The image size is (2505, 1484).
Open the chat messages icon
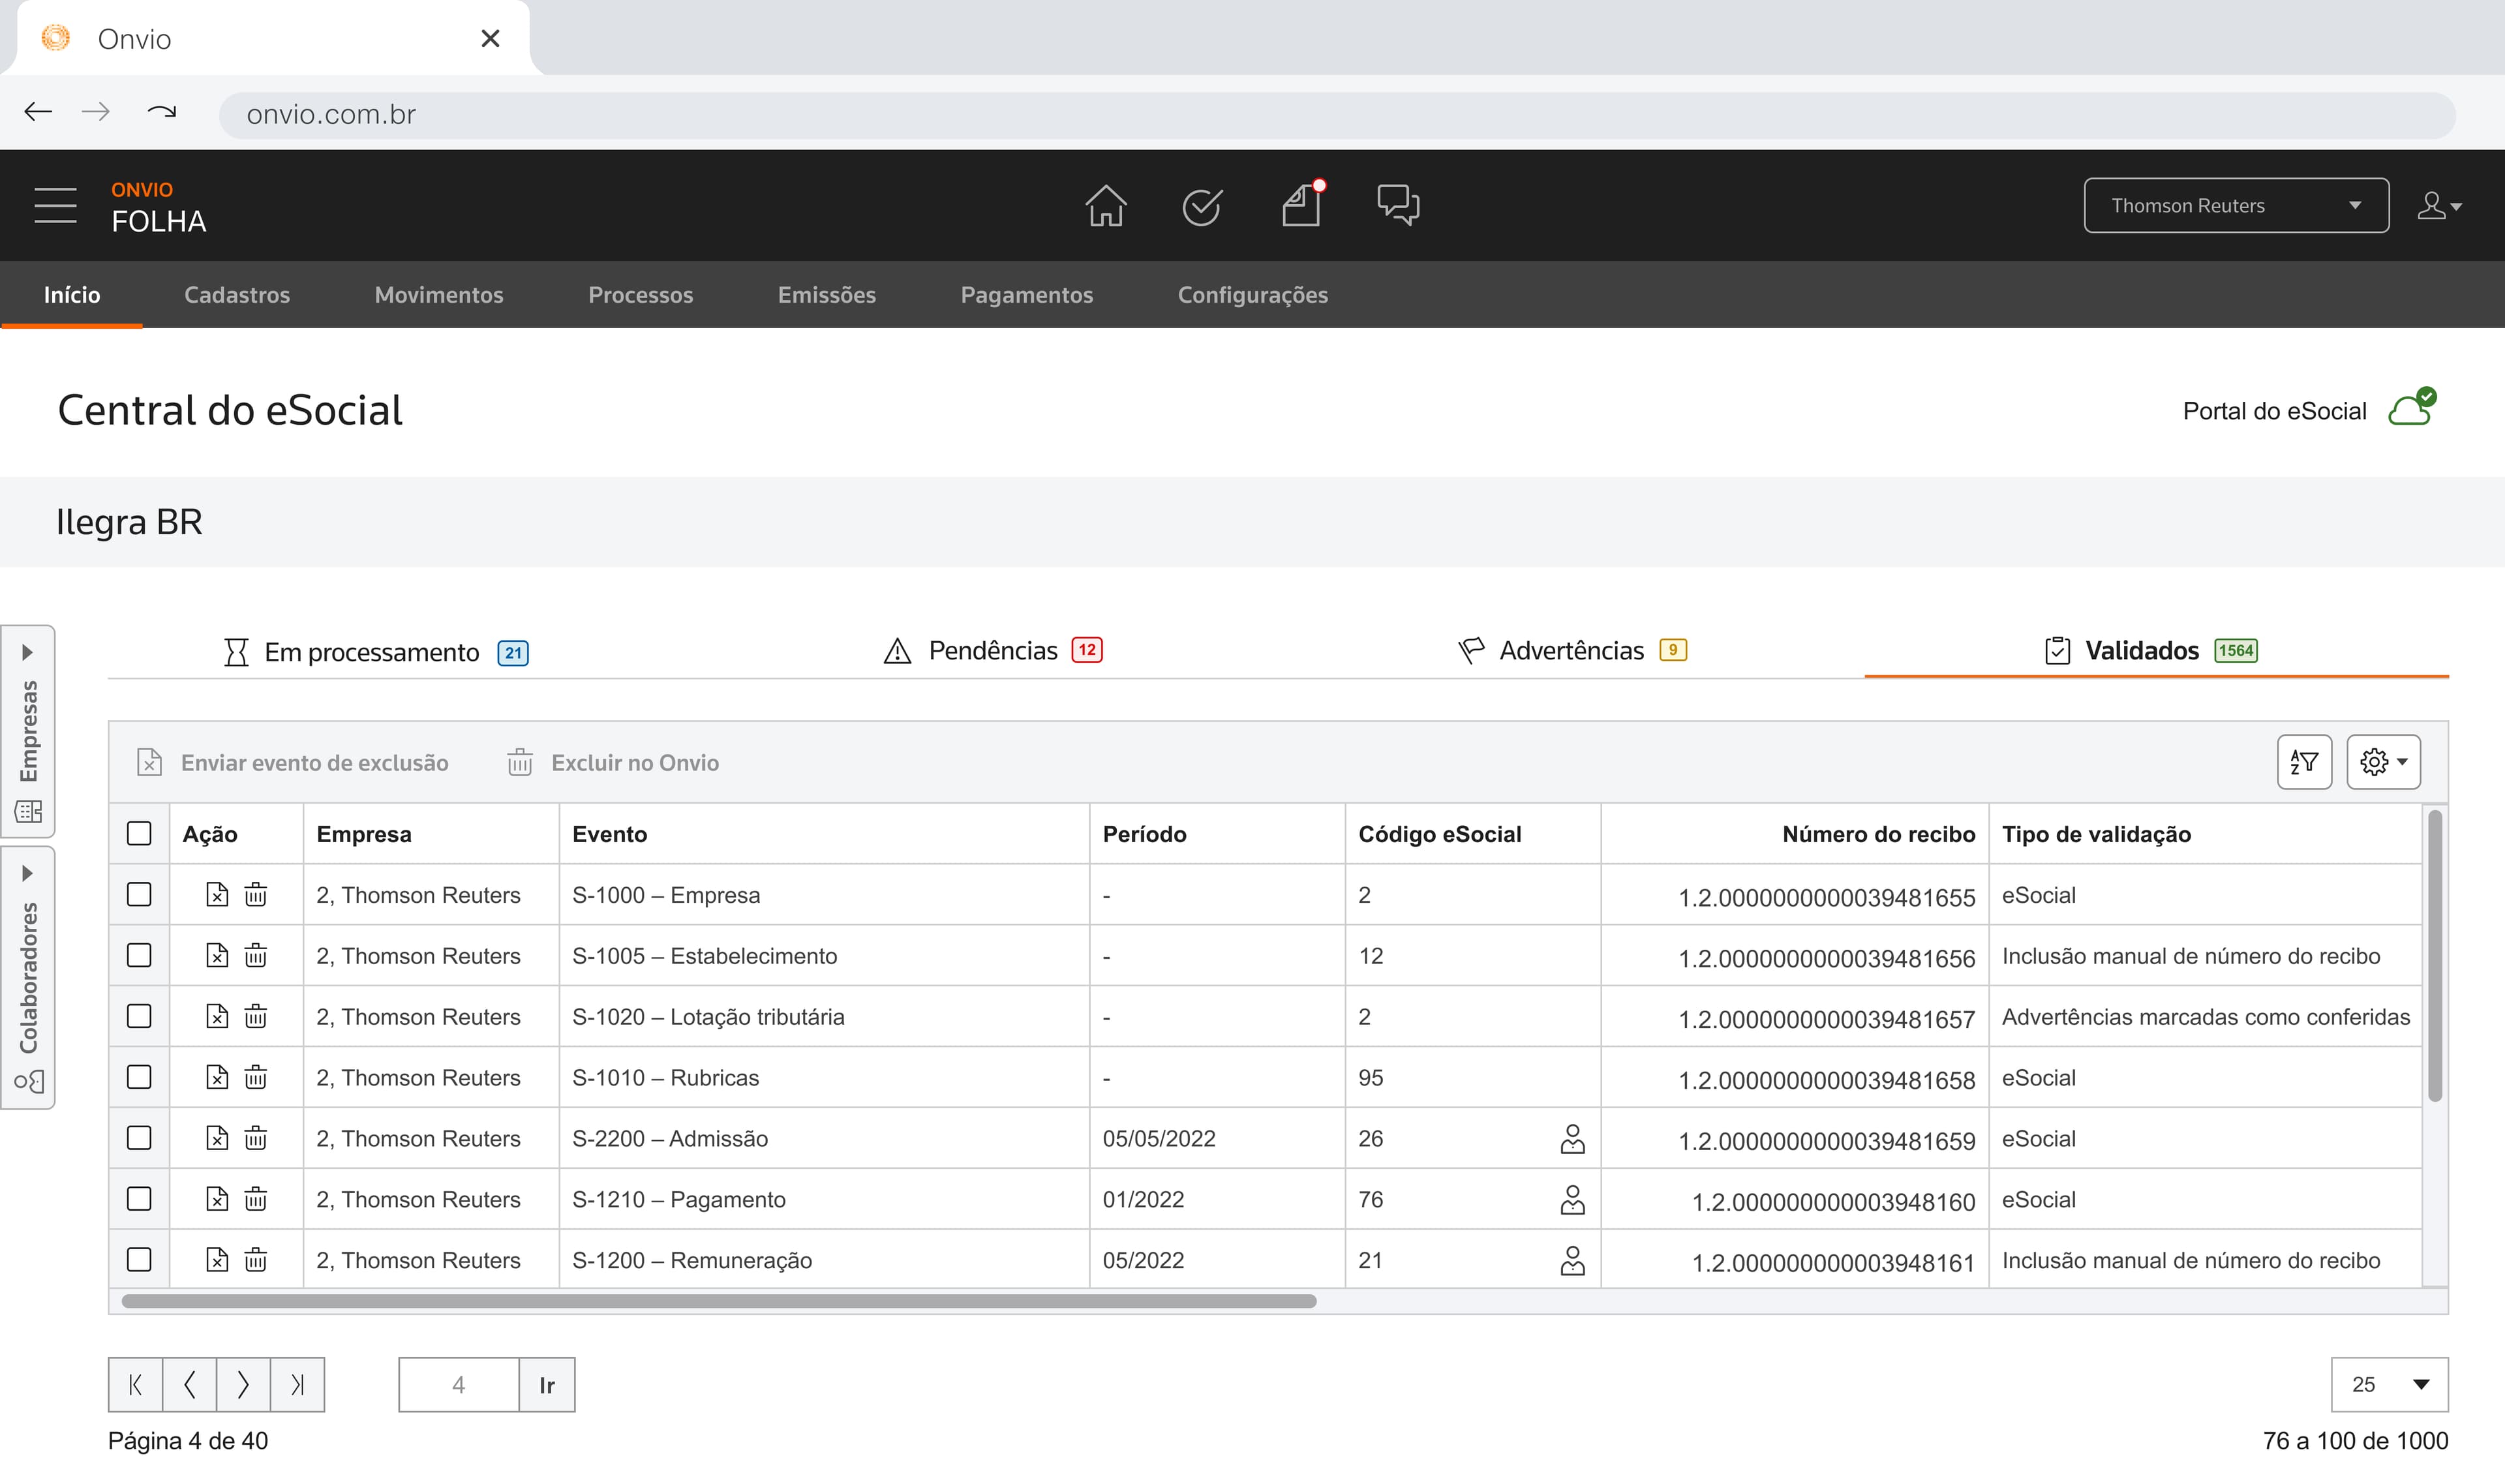1398,205
